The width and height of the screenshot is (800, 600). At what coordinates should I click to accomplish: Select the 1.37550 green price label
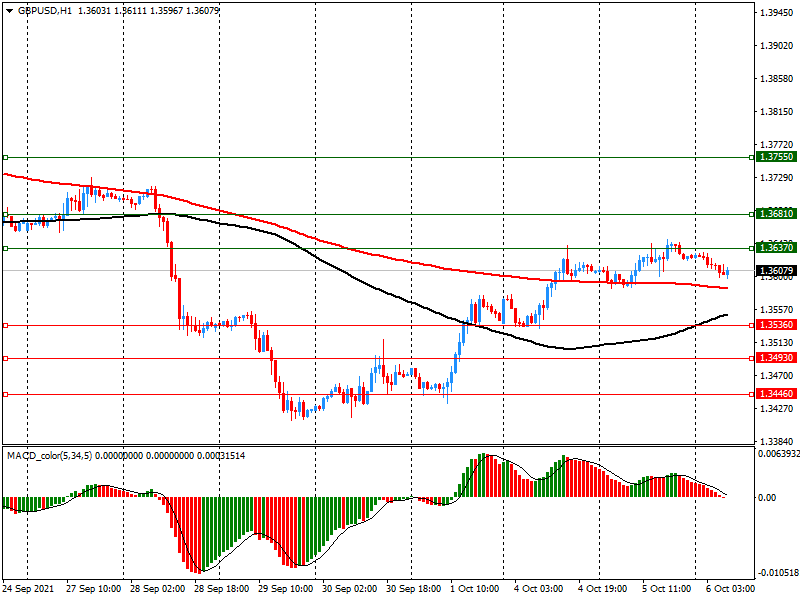777,157
